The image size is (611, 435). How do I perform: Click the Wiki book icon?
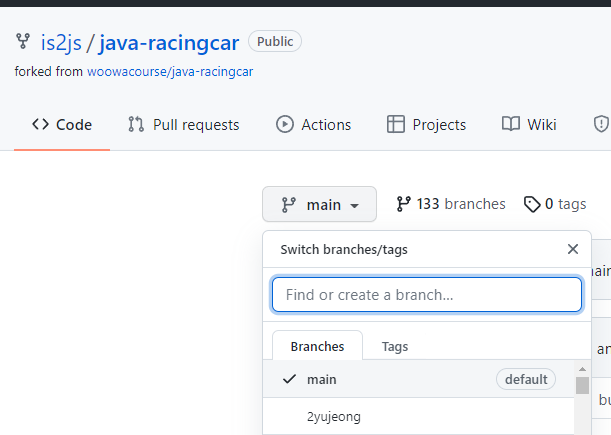point(510,124)
